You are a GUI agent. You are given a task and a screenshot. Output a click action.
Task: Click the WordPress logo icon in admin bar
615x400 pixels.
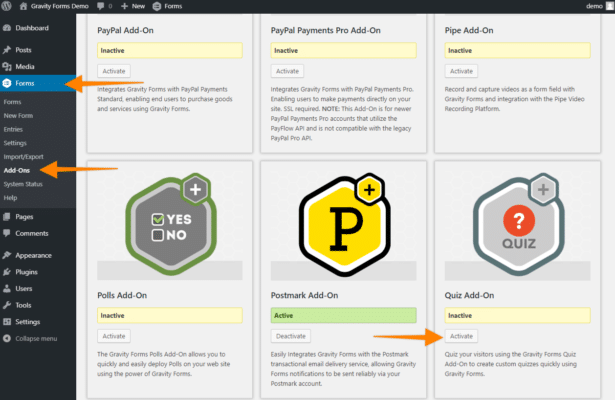(7, 6)
